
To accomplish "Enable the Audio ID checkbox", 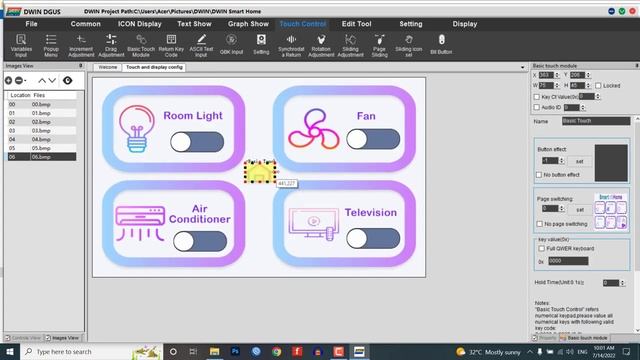I will (537, 107).
